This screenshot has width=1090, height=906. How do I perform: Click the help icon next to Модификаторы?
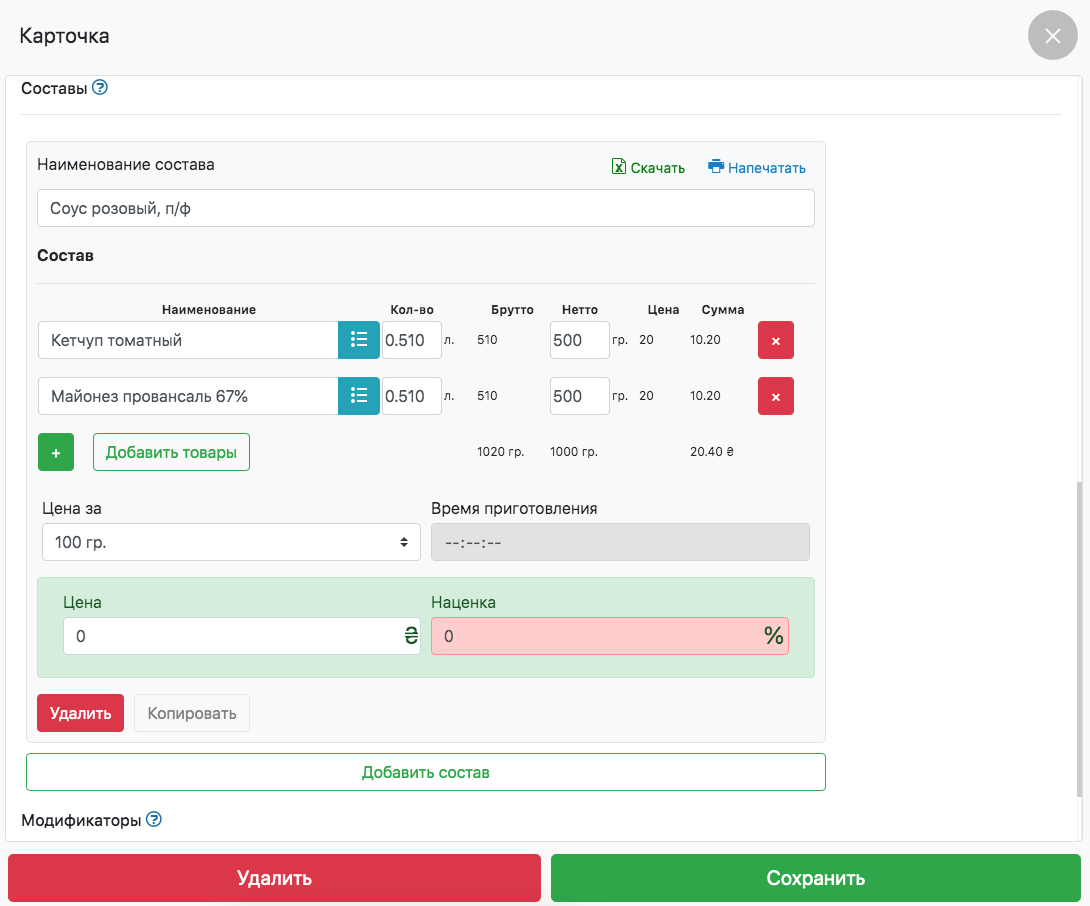(x=154, y=820)
